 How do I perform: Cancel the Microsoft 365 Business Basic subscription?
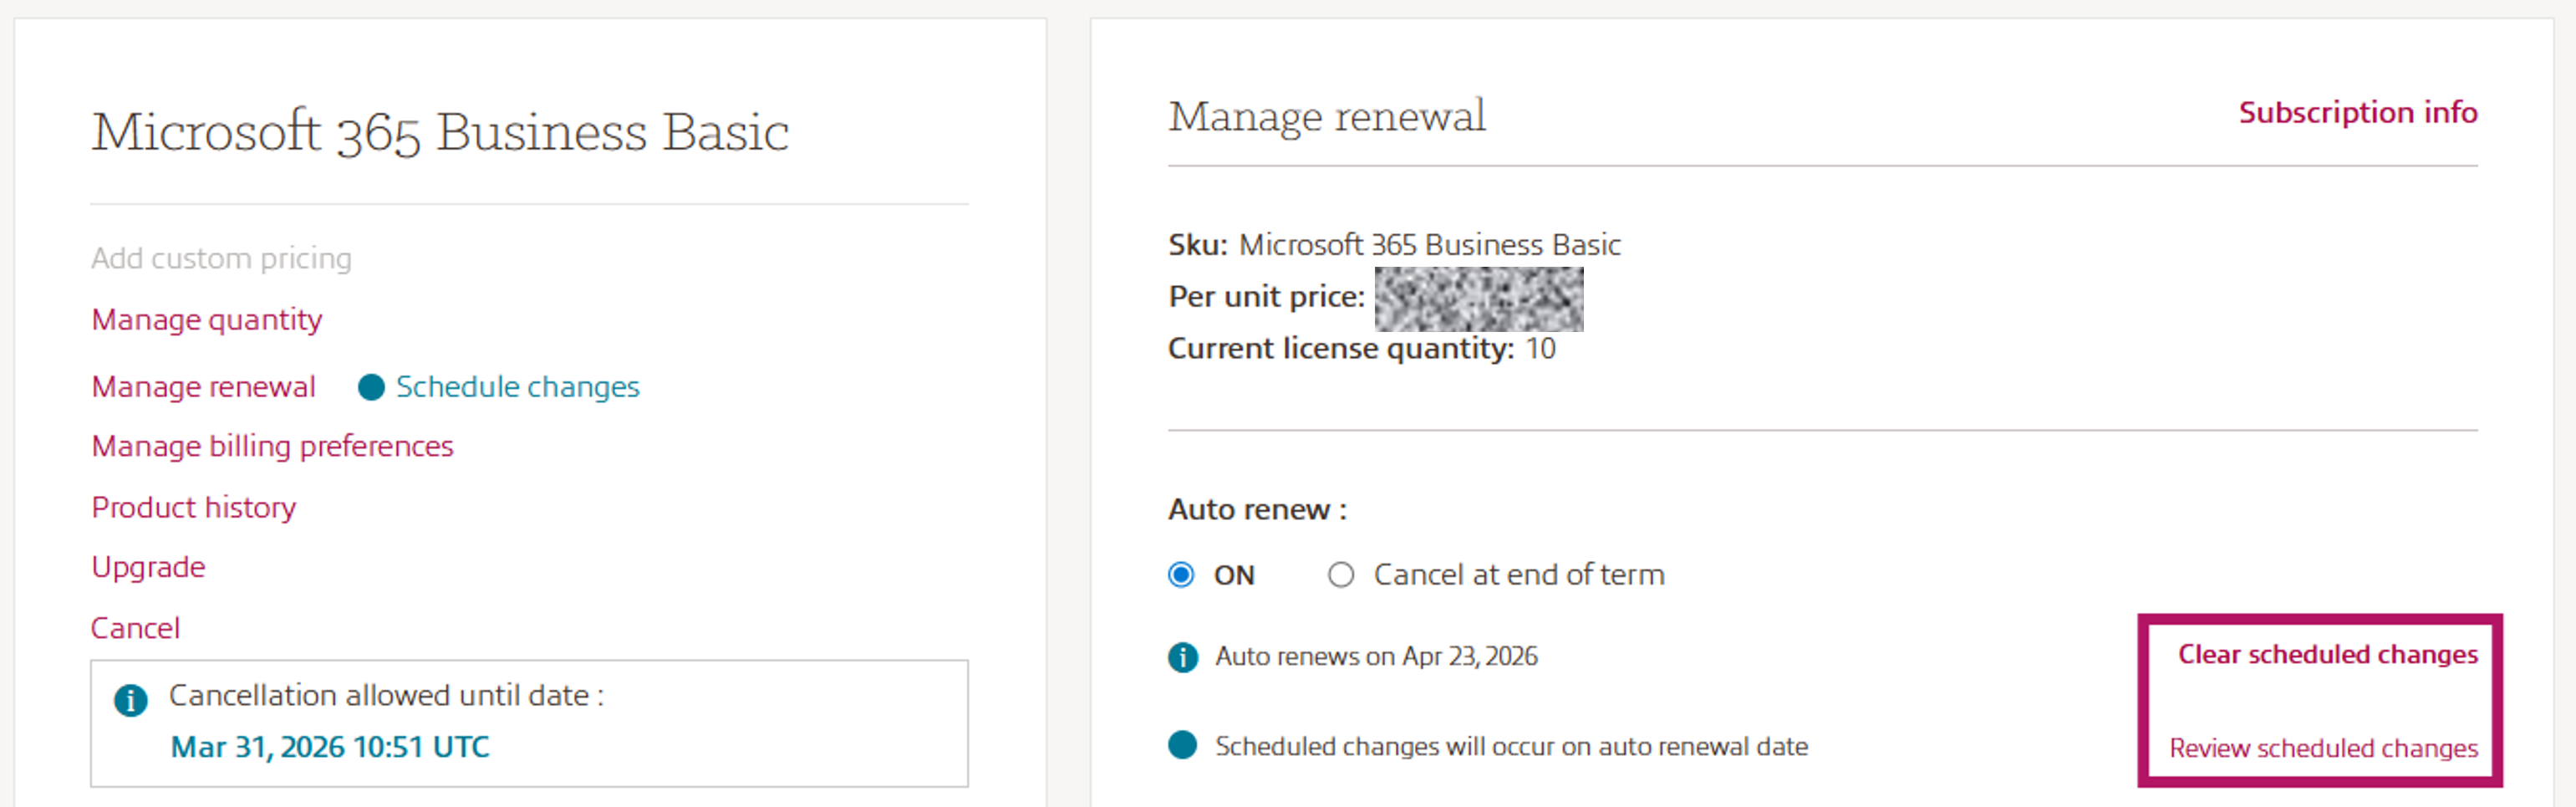pyautogui.click(x=136, y=627)
